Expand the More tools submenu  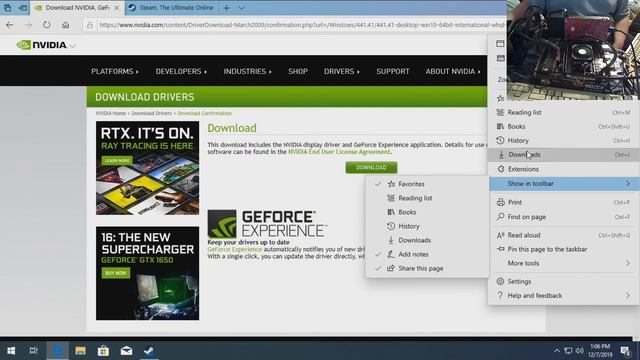coord(564,263)
